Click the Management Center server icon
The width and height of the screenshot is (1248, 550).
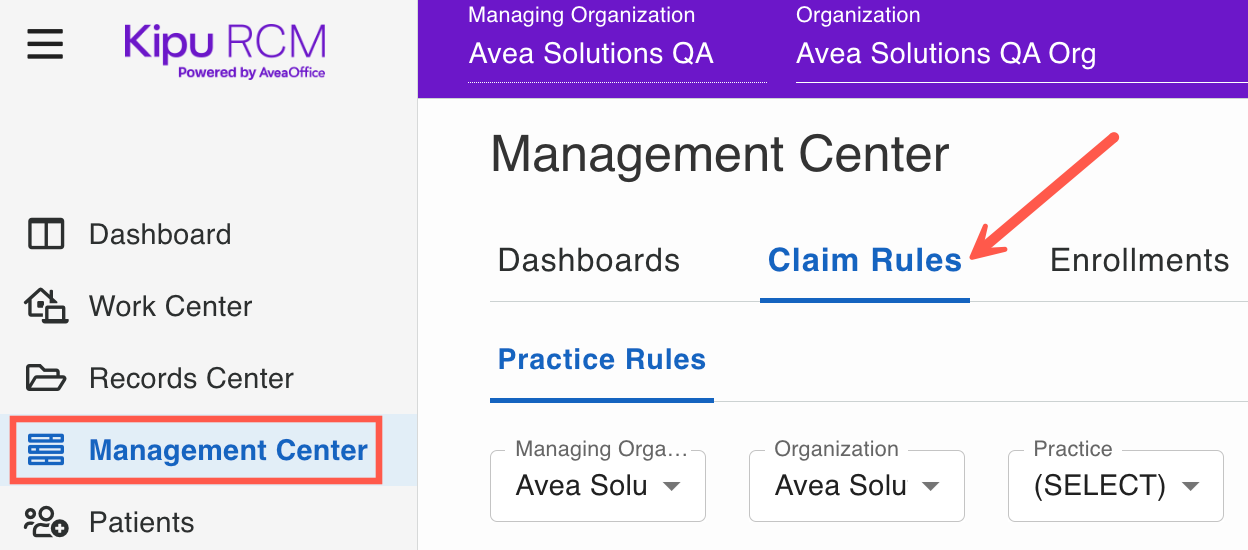pos(46,450)
